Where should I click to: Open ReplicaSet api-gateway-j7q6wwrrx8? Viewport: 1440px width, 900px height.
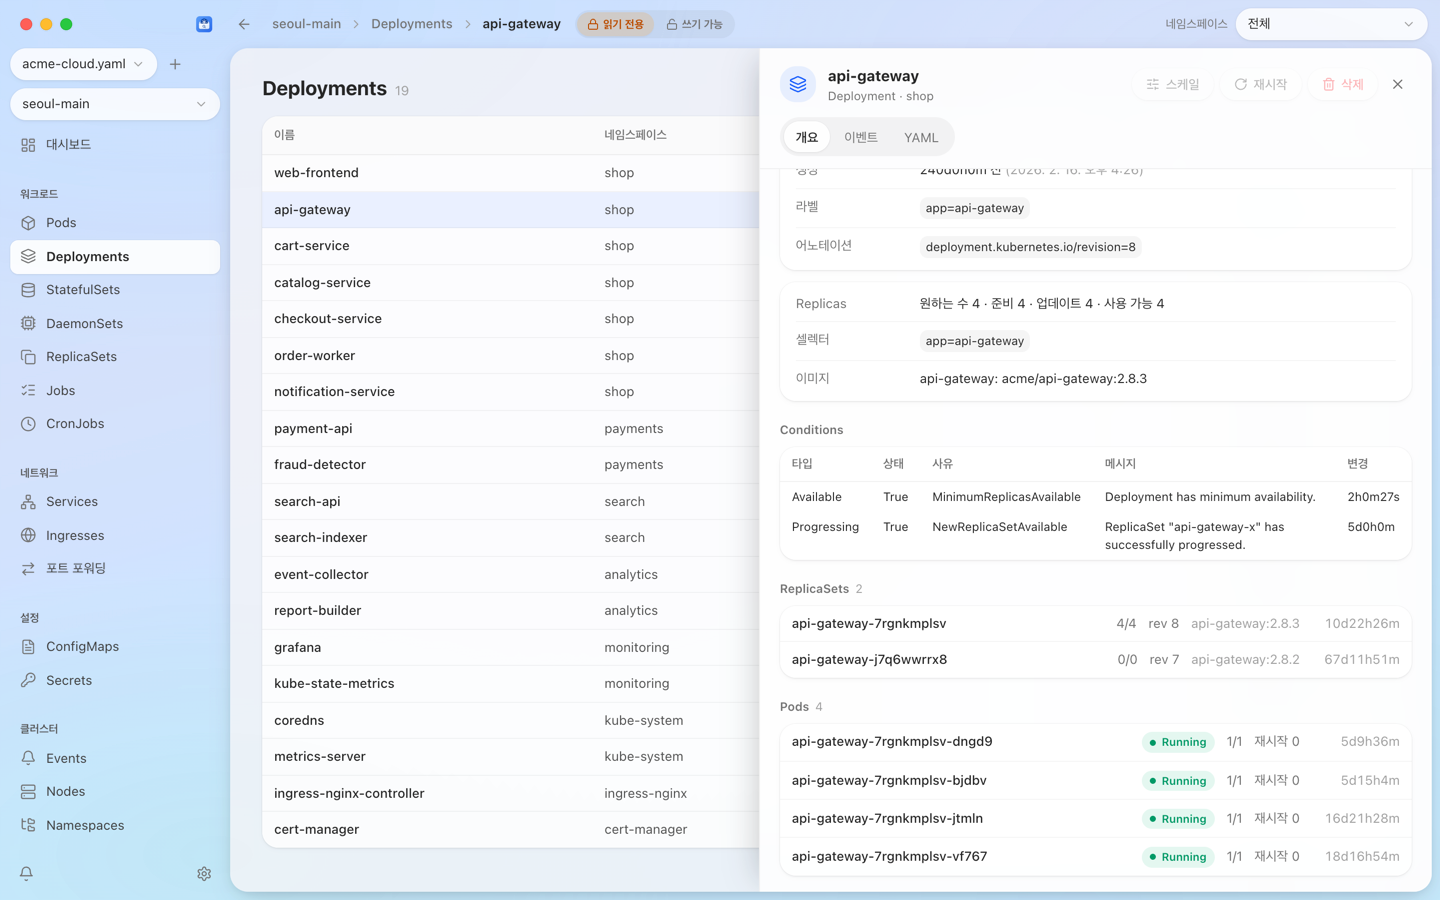[x=1095, y=660]
